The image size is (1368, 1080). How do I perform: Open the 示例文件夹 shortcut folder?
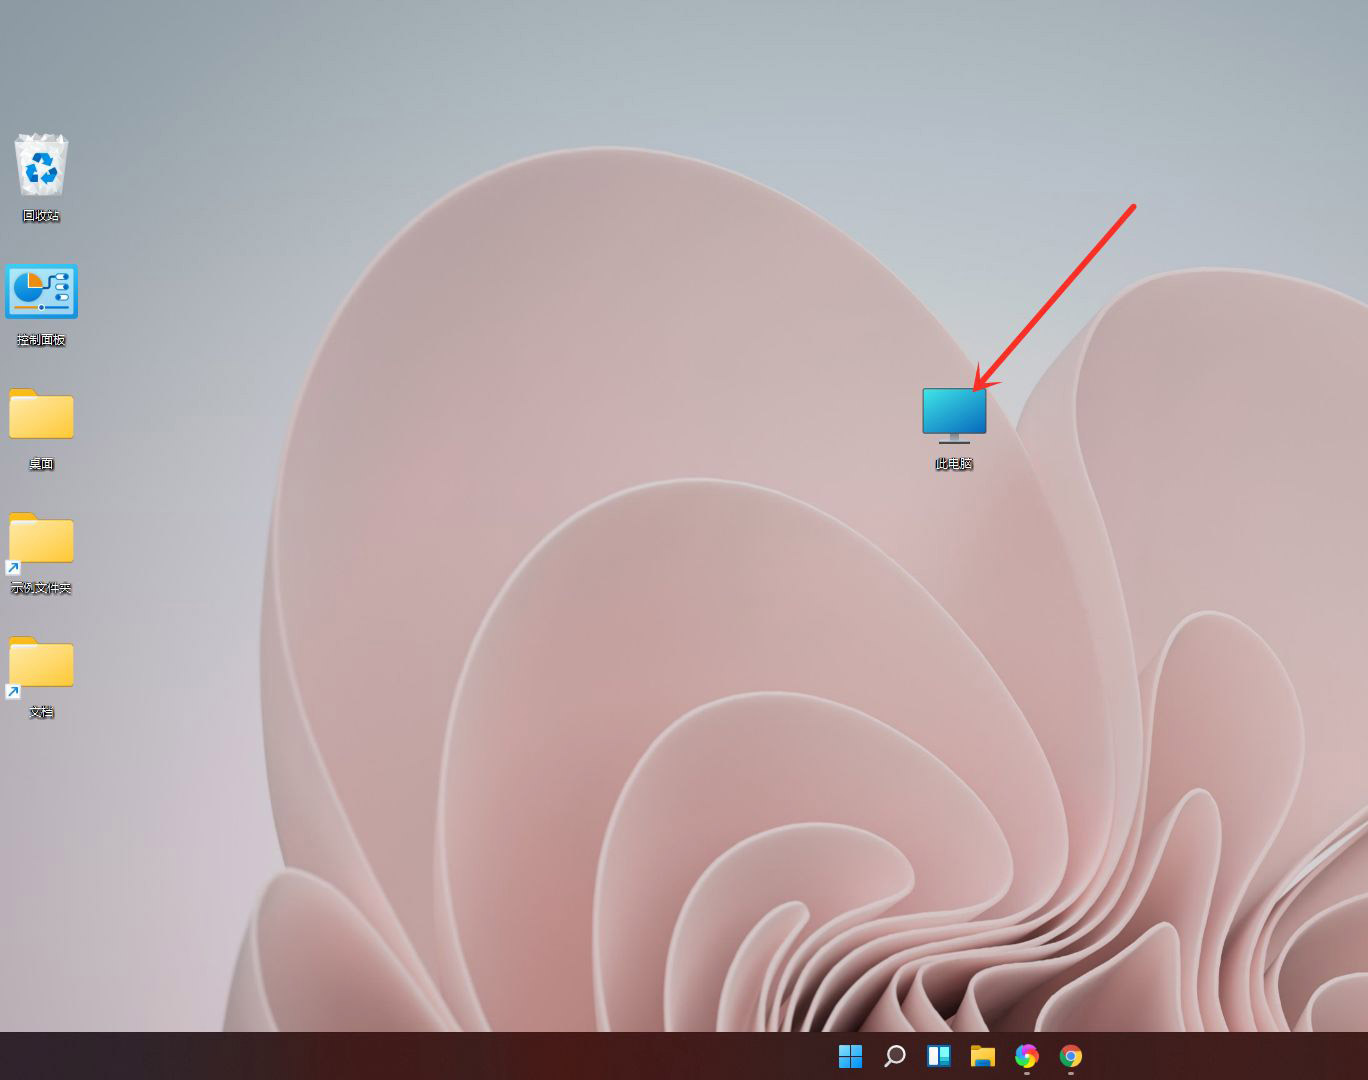tap(41, 540)
